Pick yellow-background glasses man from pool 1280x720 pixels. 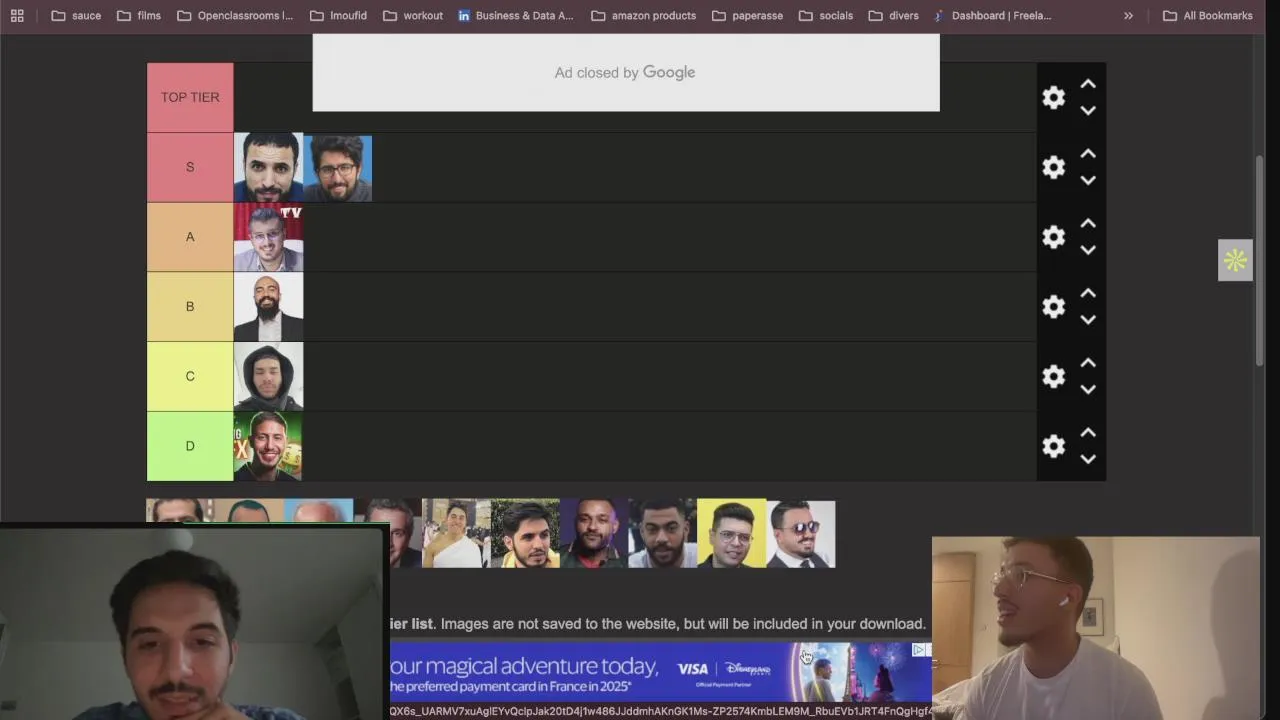coord(732,533)
